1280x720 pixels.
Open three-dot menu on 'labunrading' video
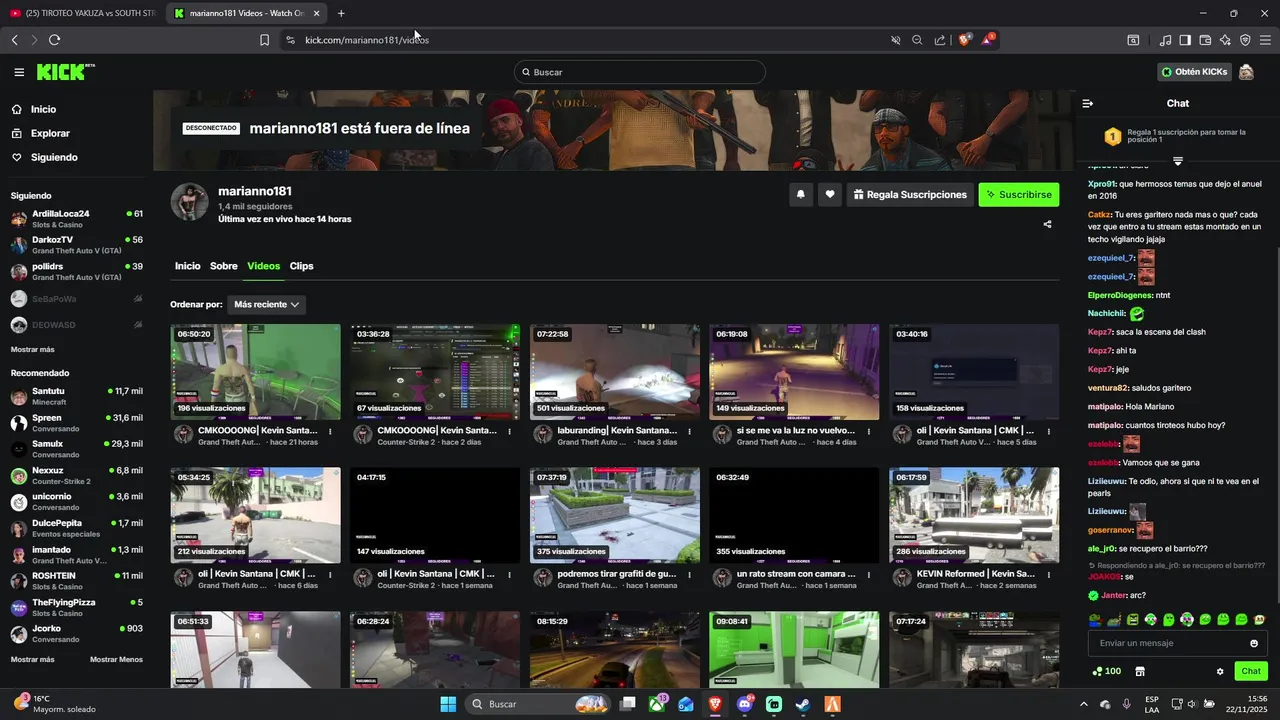(690, 431)
